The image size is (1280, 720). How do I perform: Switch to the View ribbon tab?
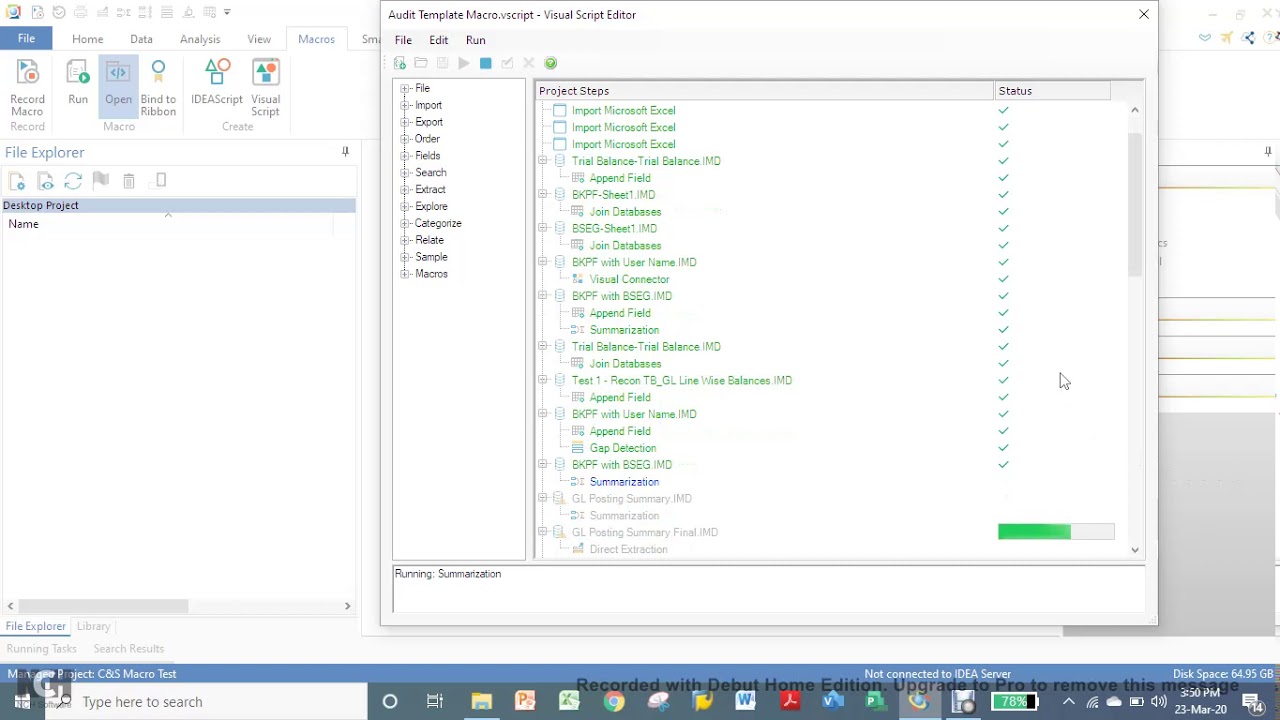click(x=259, y=39)
